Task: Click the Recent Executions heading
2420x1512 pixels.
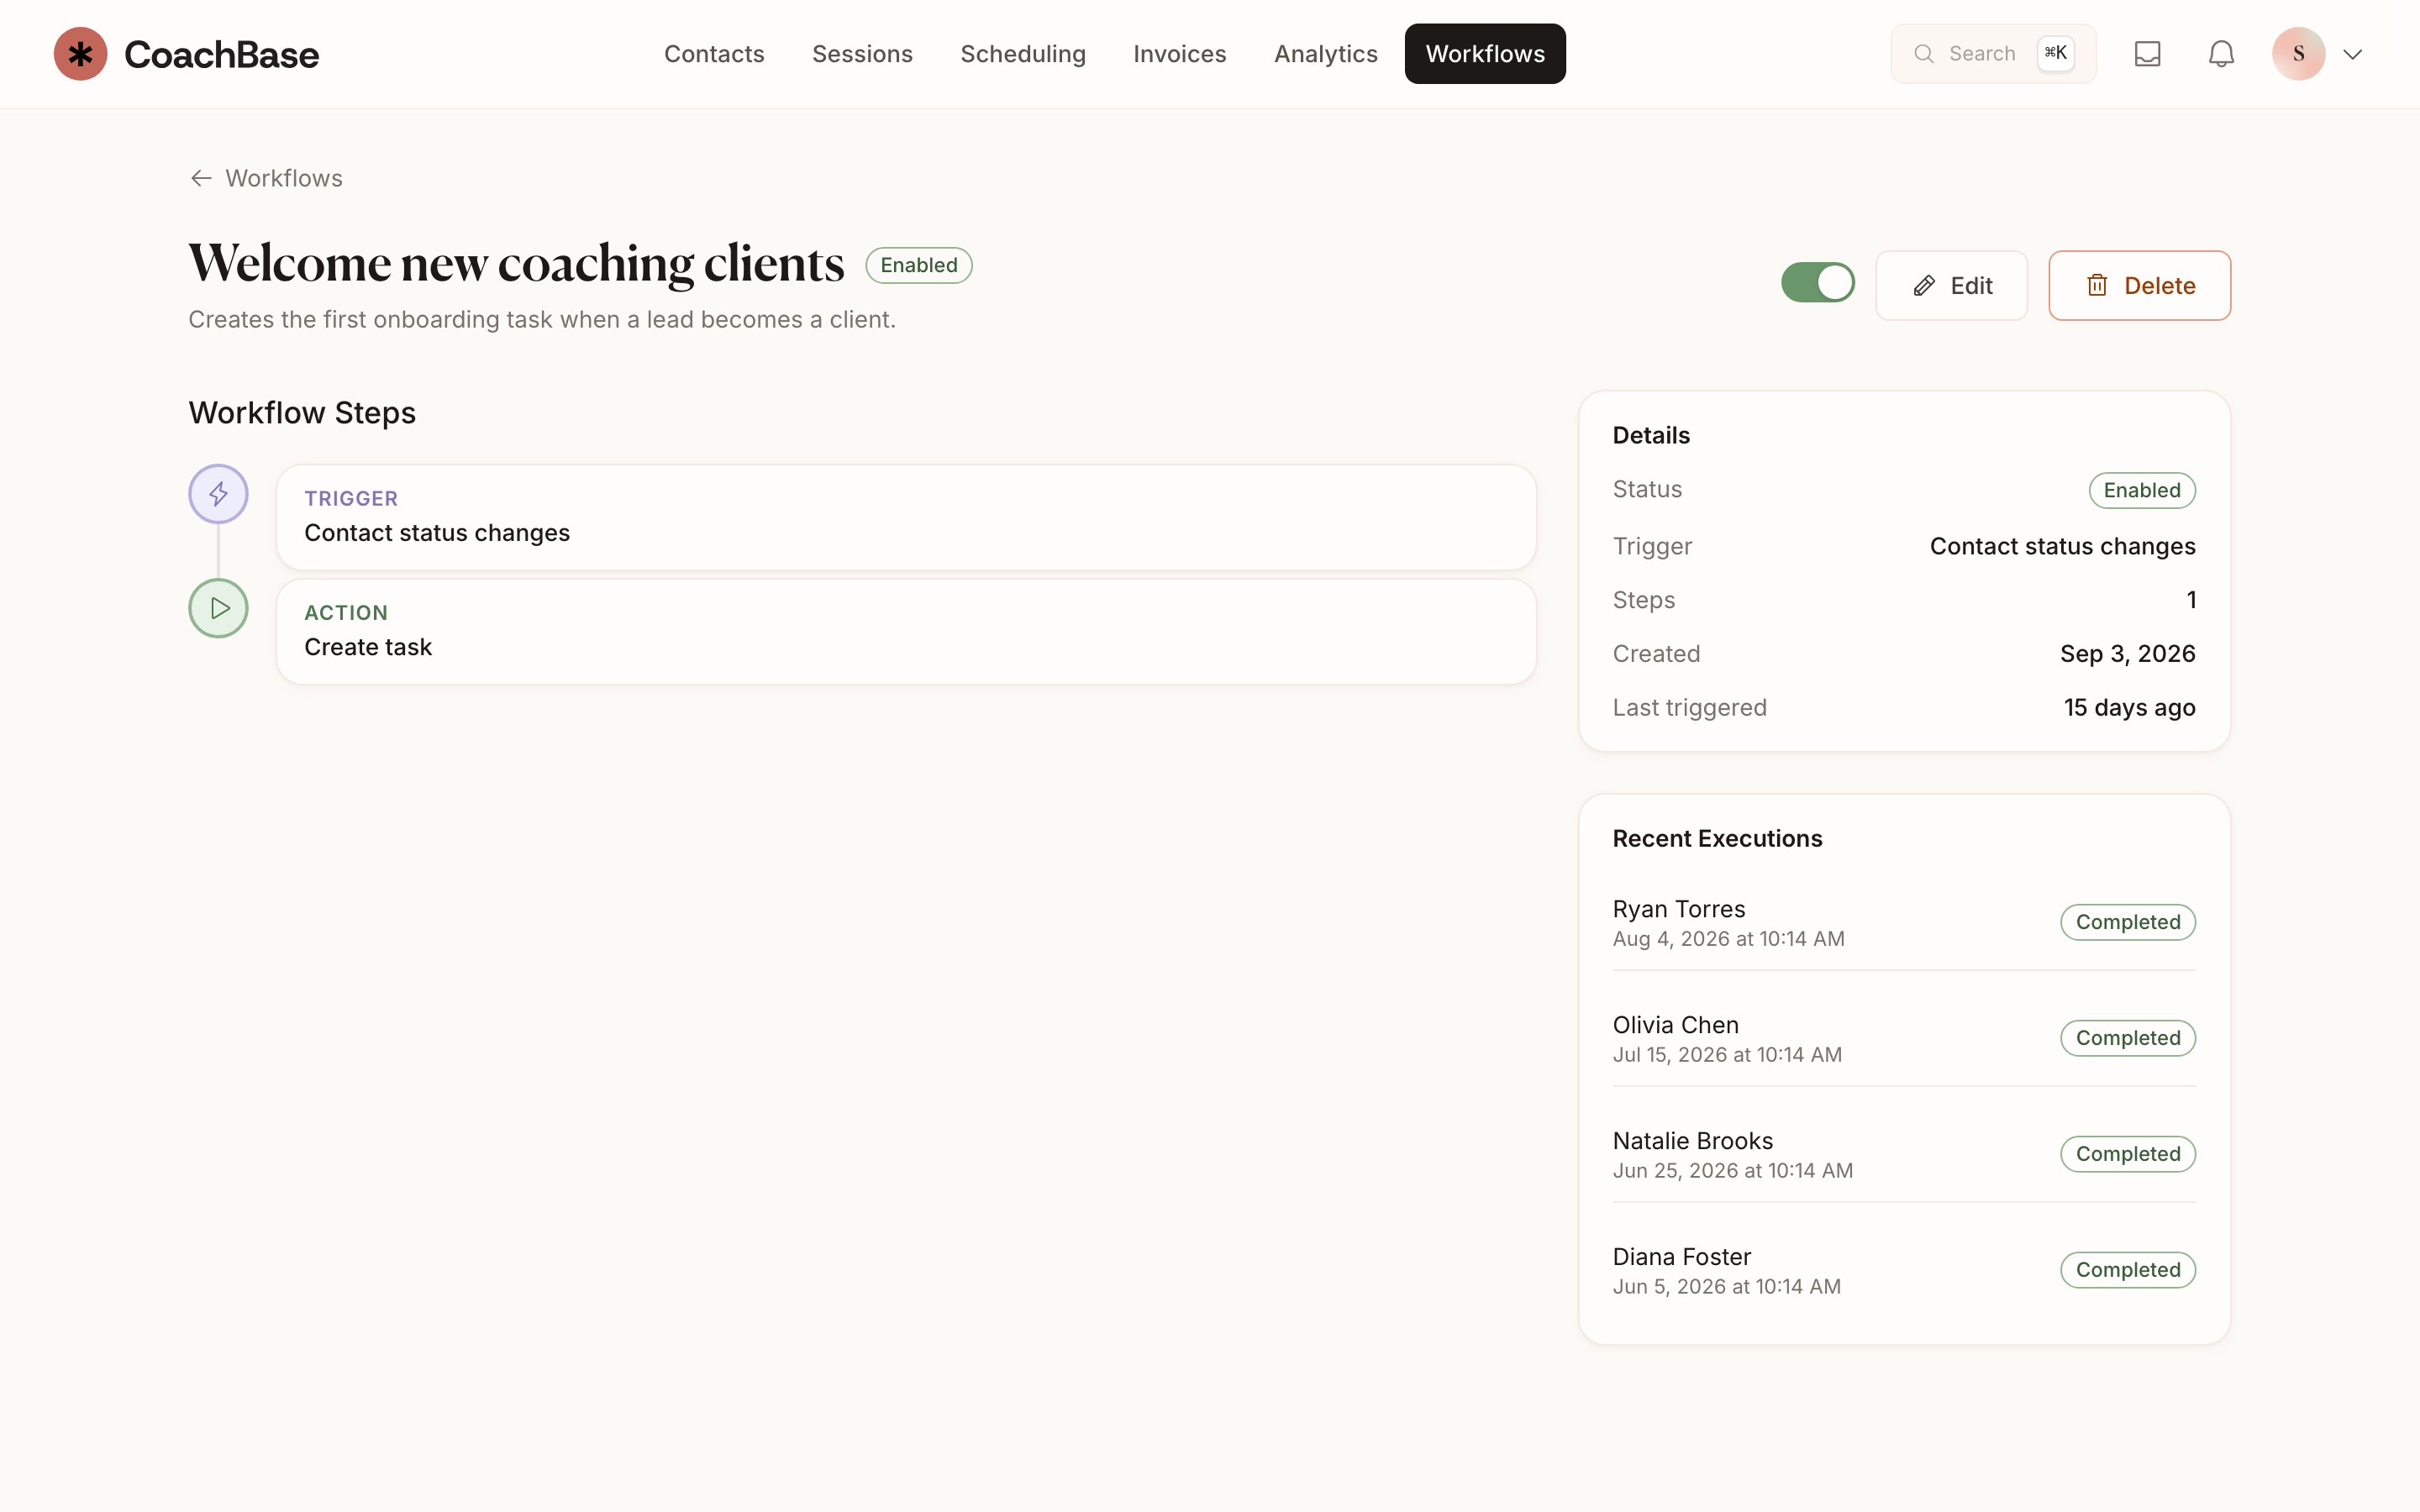Action: tap(1717, 839)
